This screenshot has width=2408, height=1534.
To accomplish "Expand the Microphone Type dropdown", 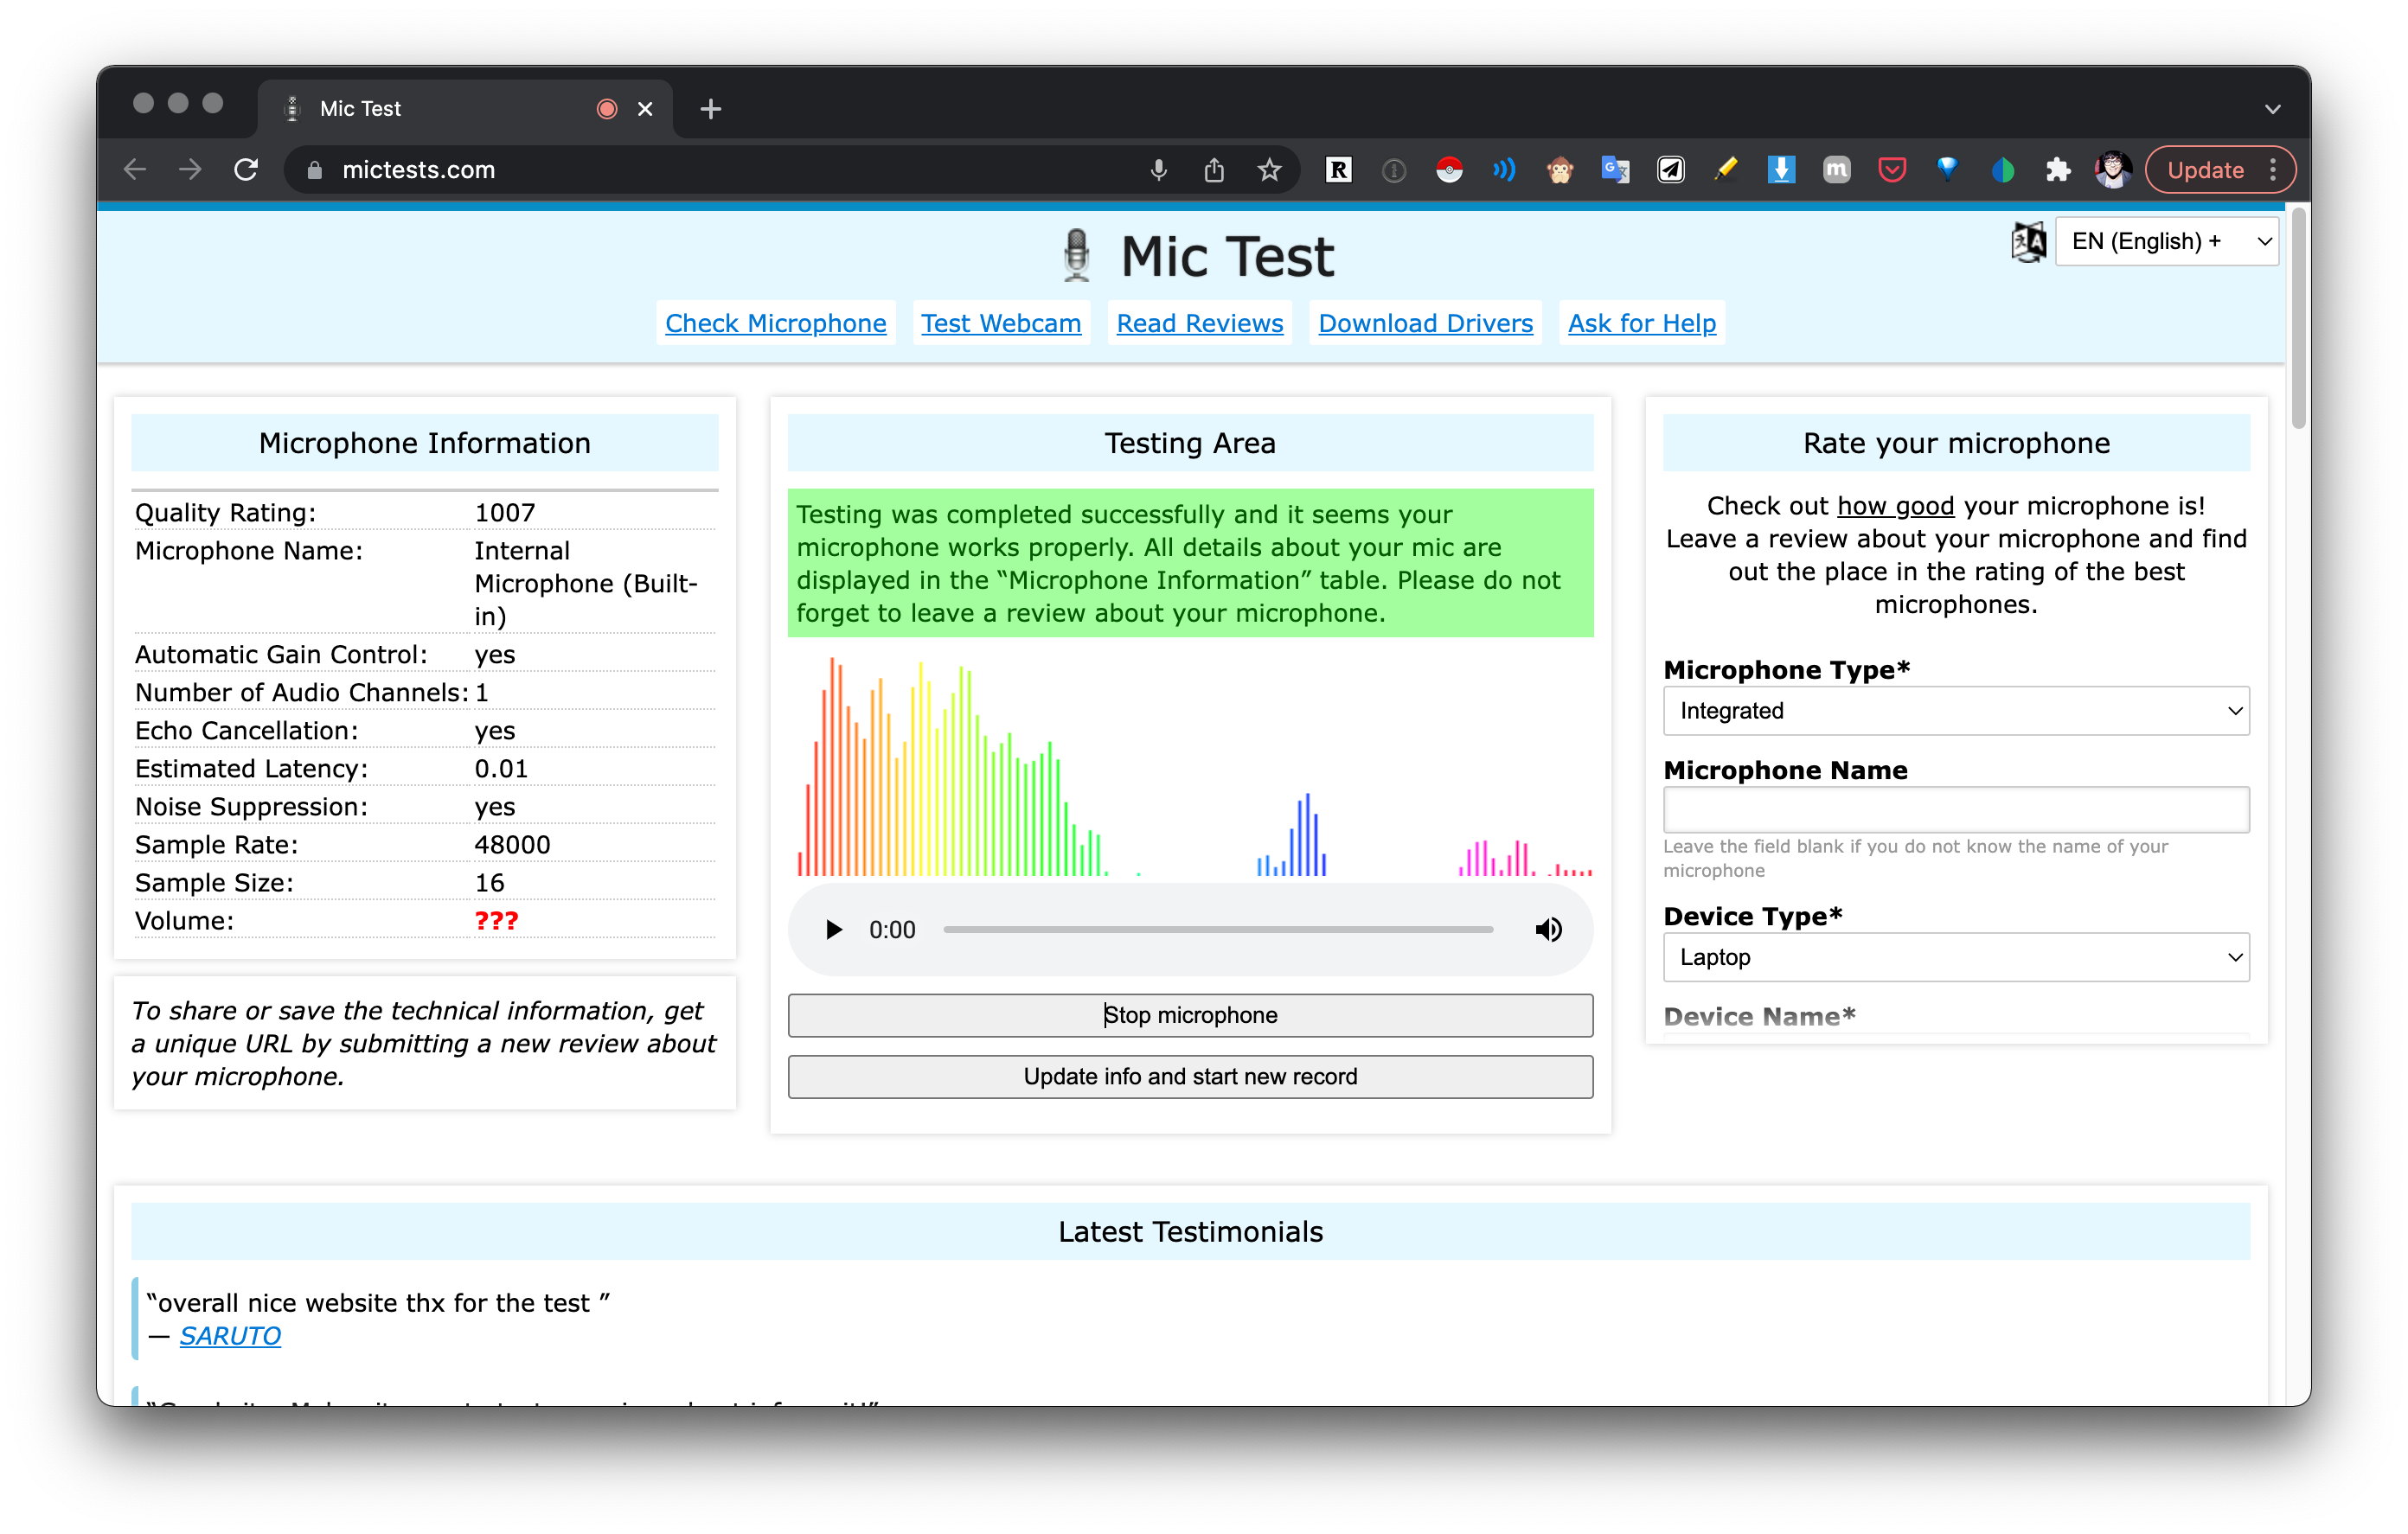I will (x=1955, y=711).
